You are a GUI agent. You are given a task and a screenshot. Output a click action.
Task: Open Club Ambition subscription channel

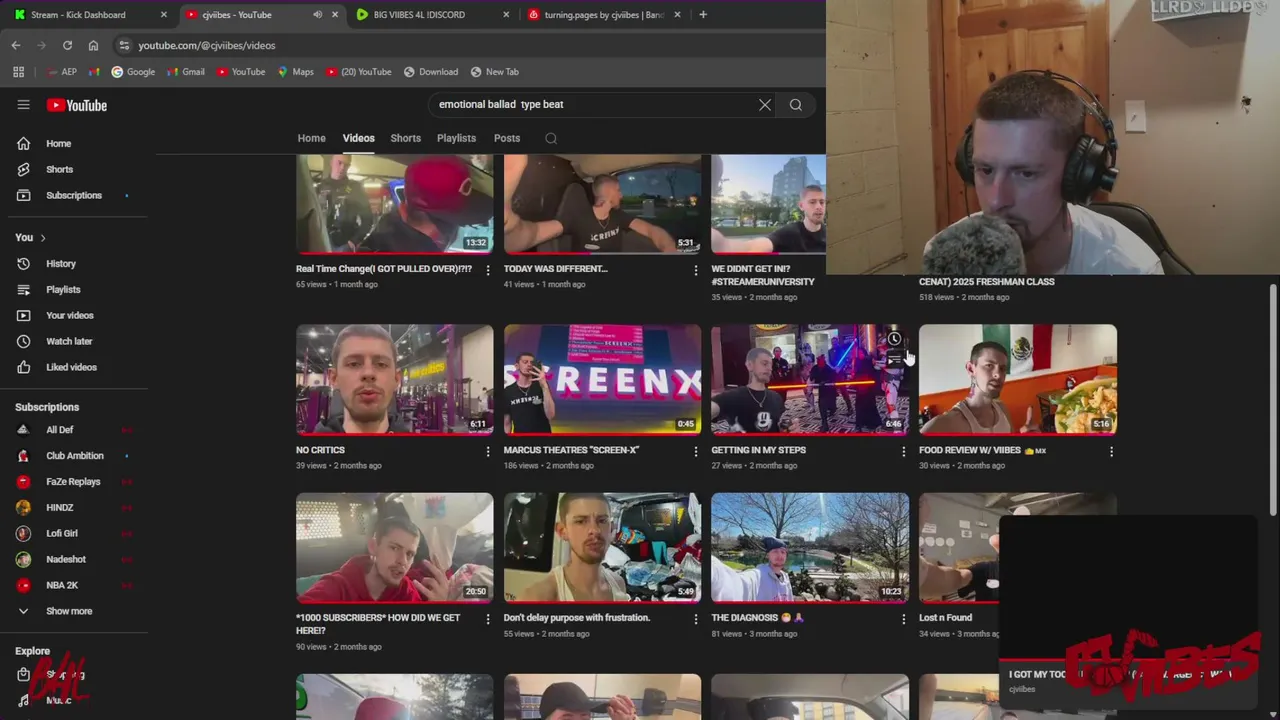(x=74, y=456)
